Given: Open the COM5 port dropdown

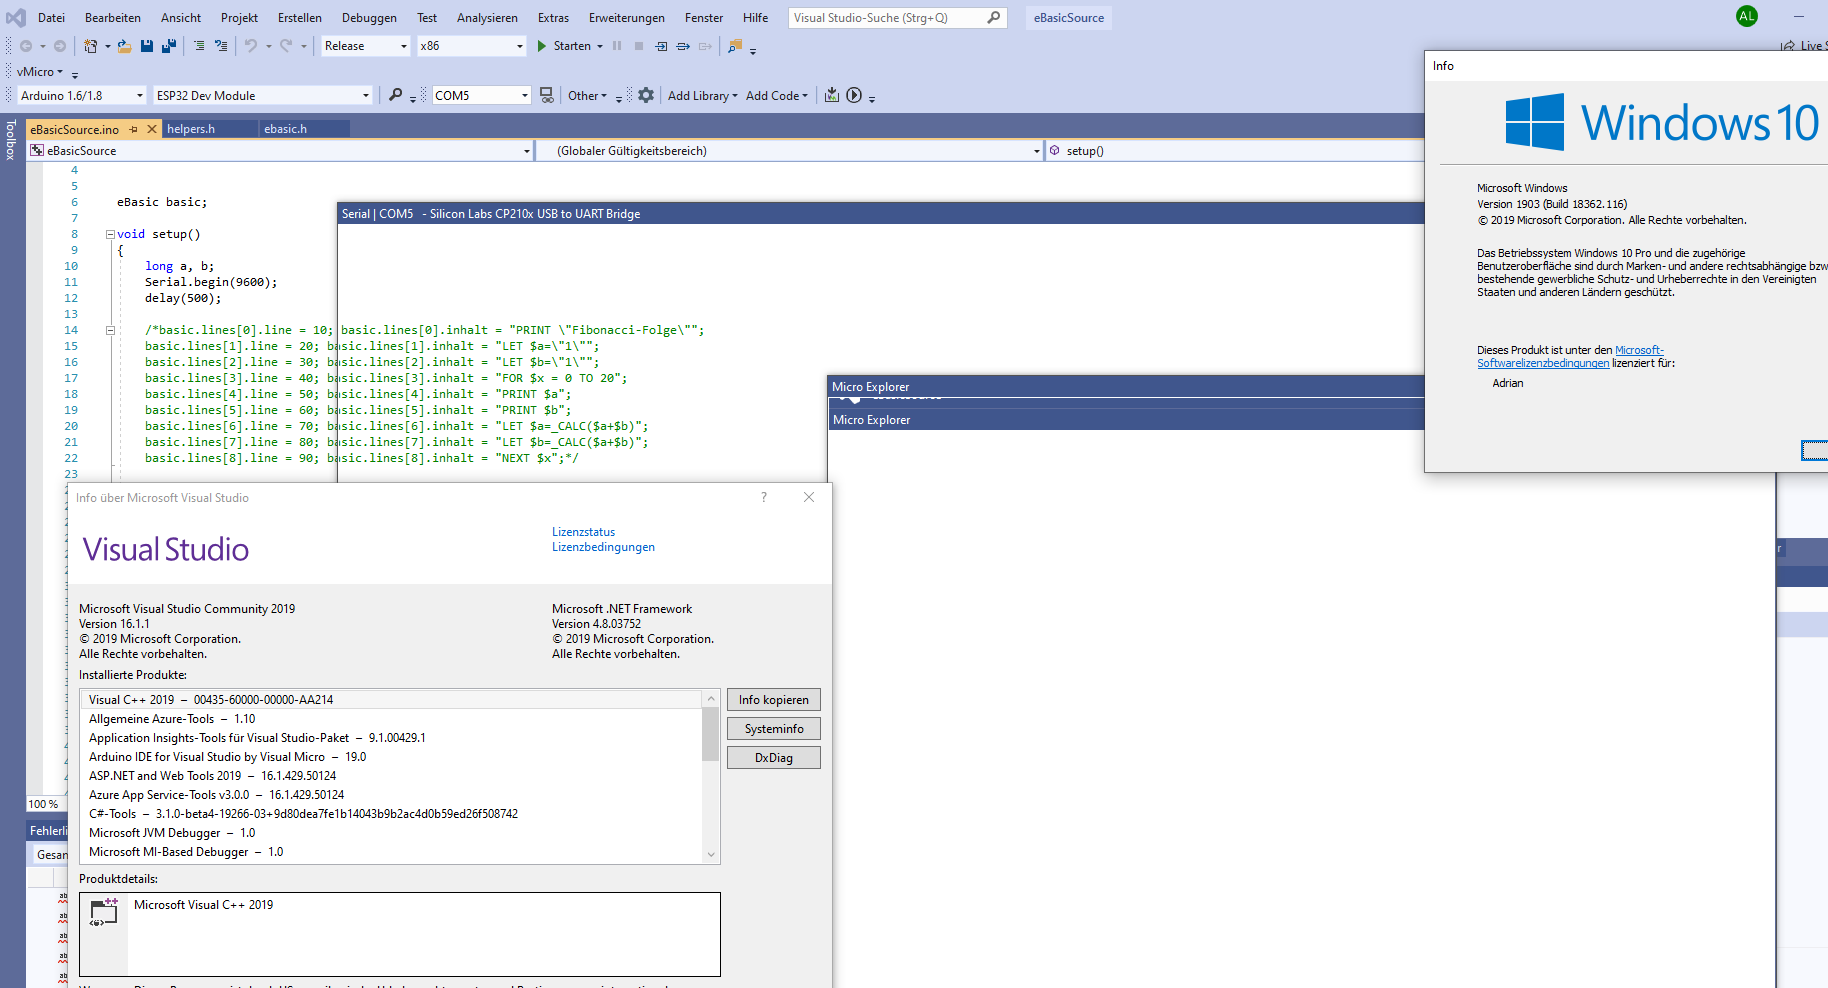Looking at the screenshot, I should (x=481, y=95).
